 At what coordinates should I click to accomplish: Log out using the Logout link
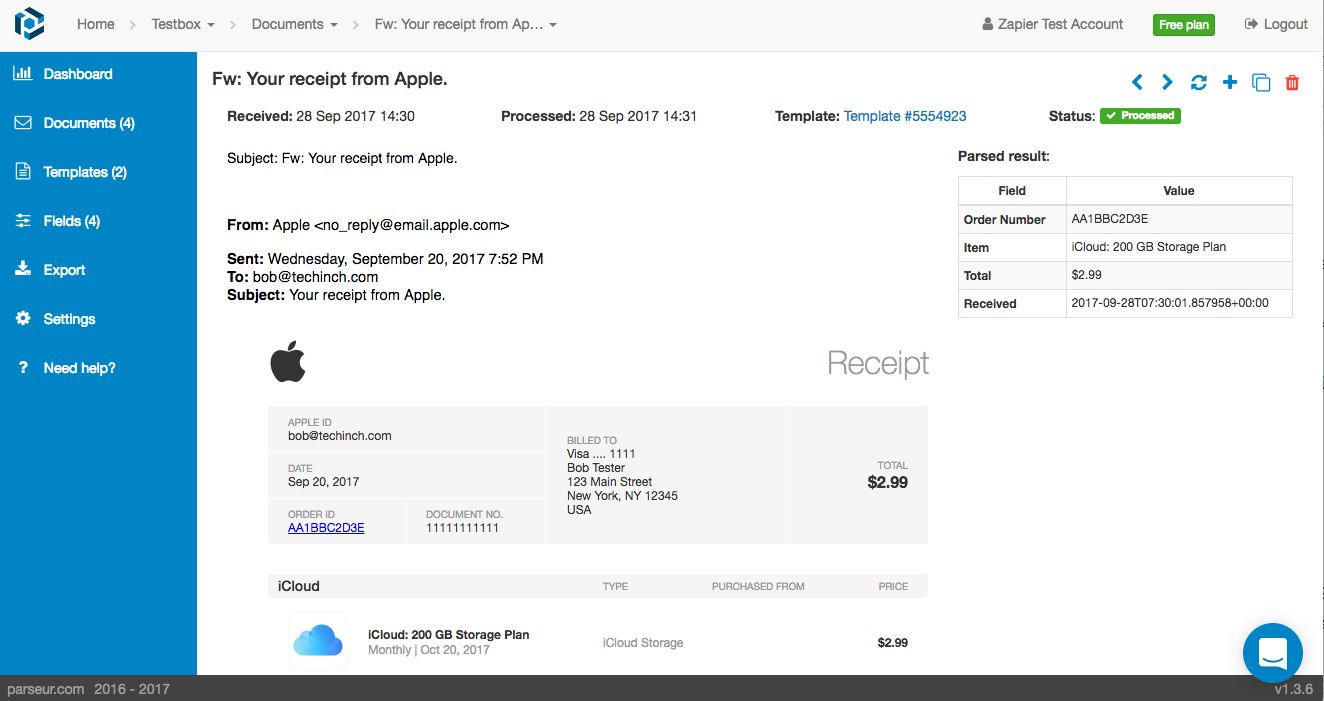(x=1276, y=24)
